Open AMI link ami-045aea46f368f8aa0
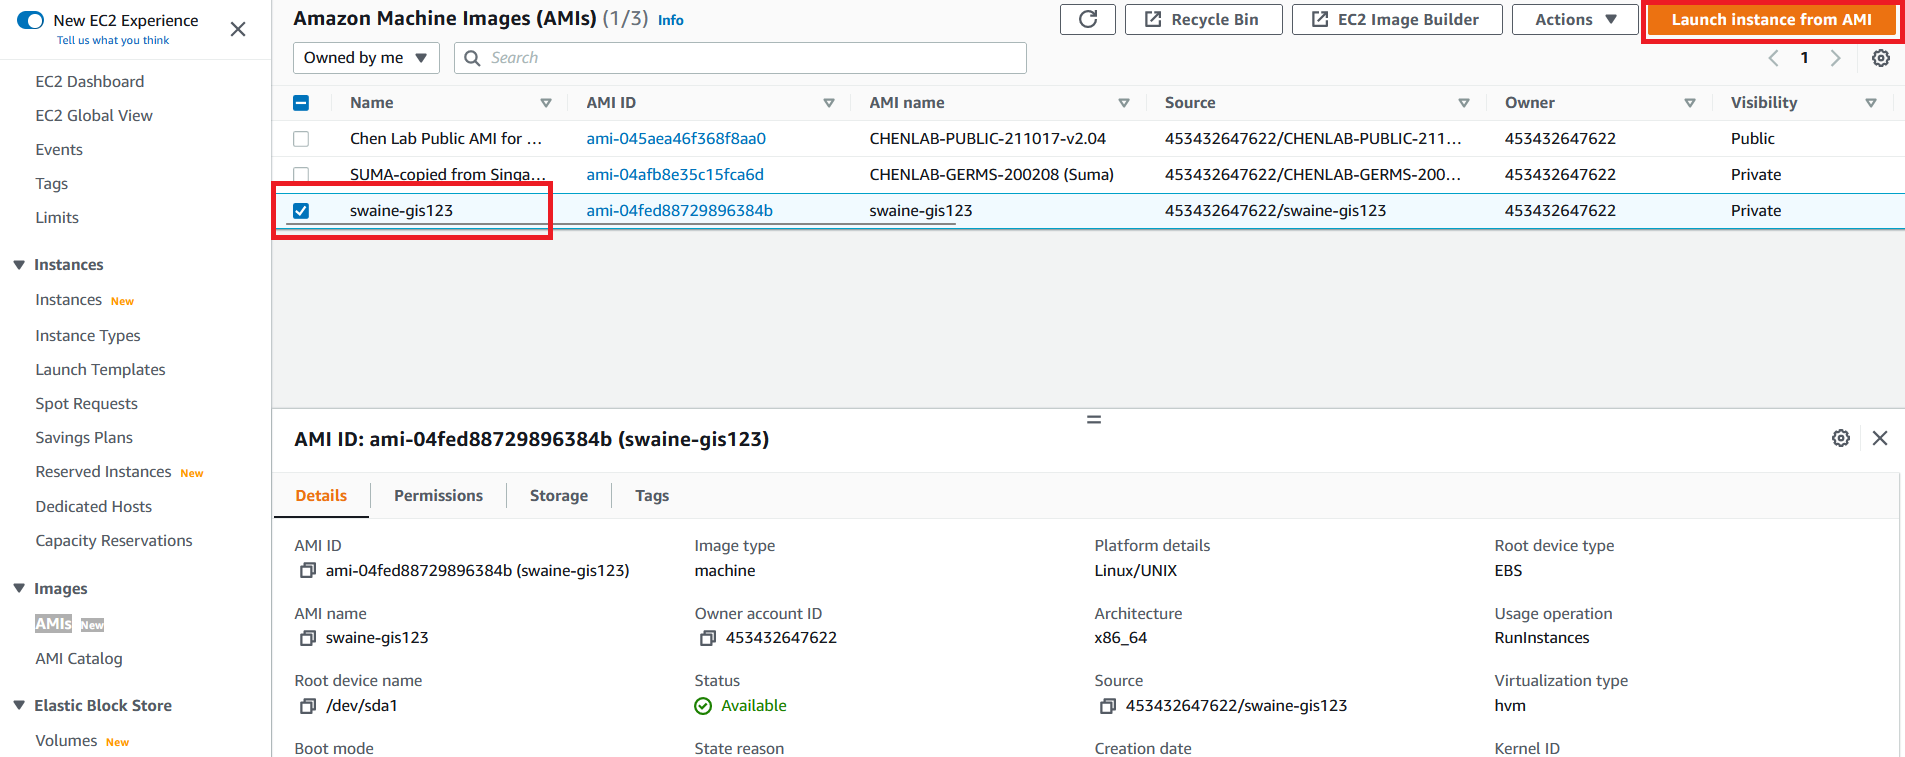This screenshot has width=1905, height=757. [x=676, y=139]
